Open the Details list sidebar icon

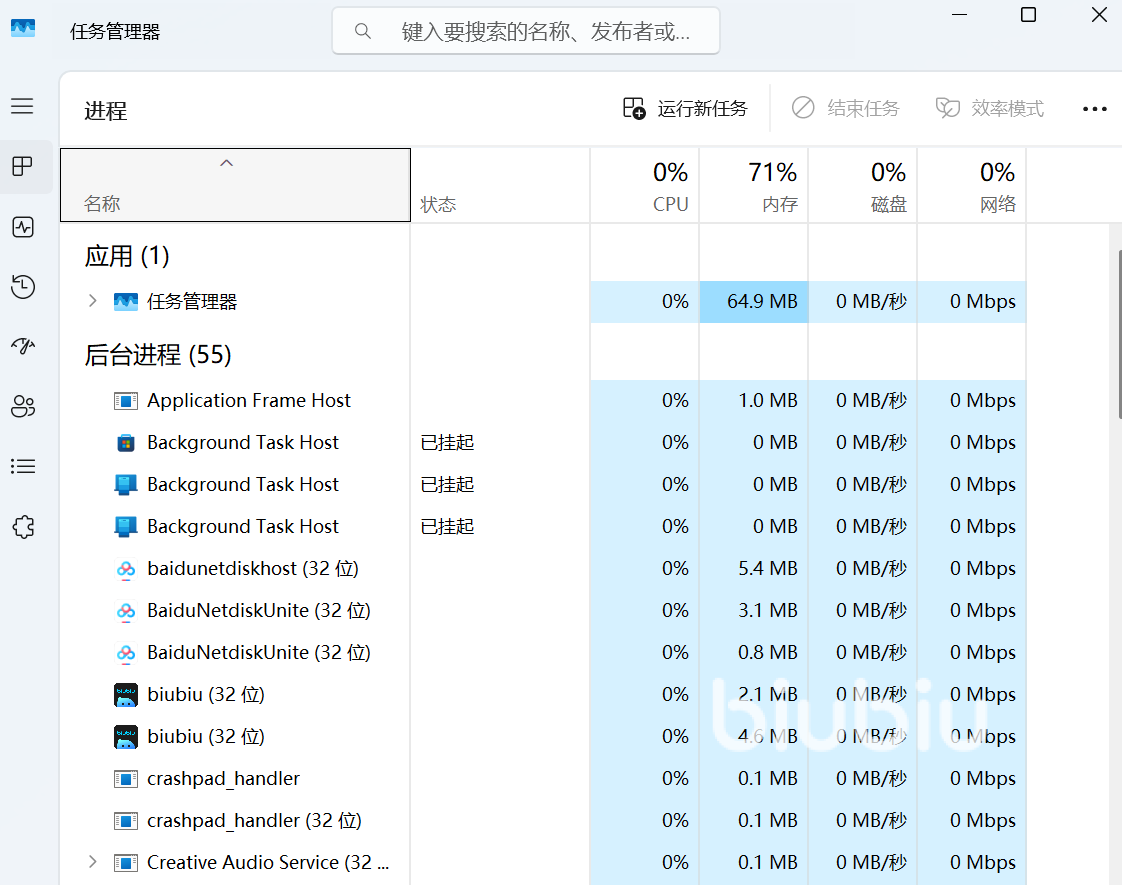point(22,466)
